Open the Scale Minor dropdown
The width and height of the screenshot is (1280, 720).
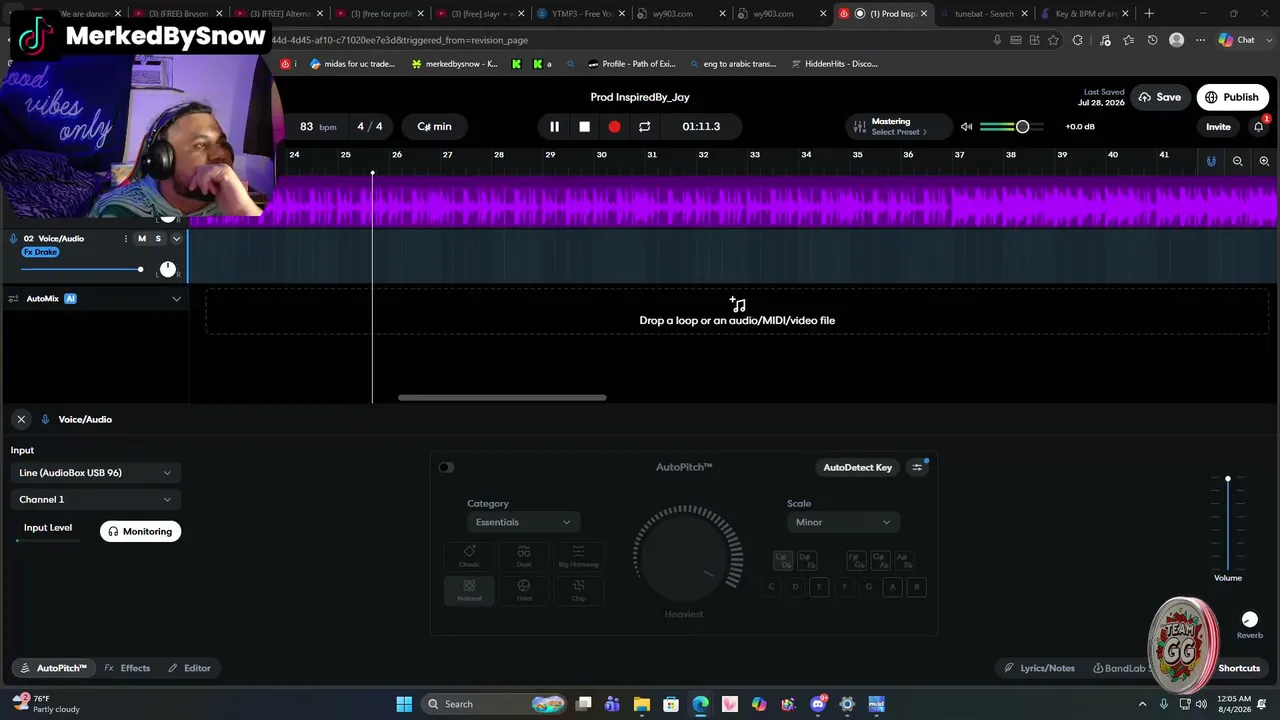click(x=842, y=522)
